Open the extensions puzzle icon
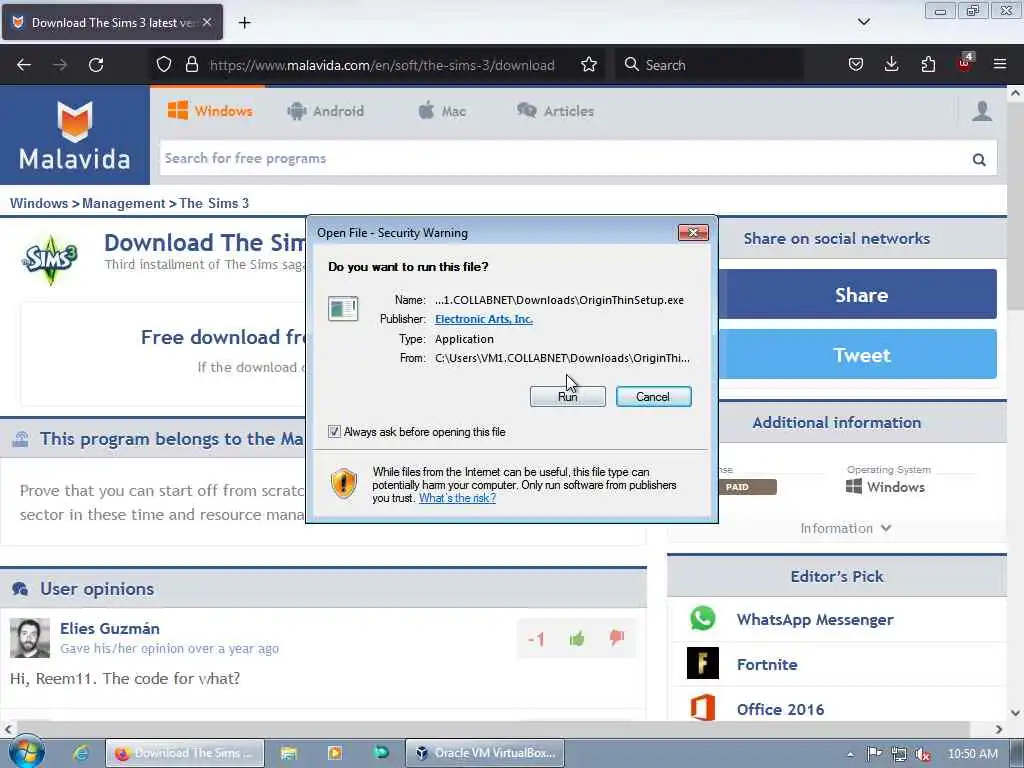This screenshot has width=1024, height=768. tap(928, 65)
